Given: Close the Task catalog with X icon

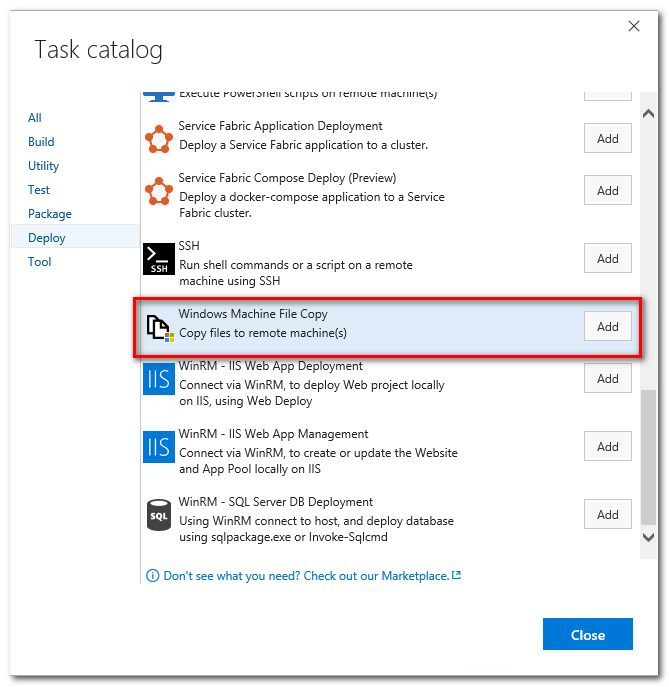Looking at the screenshot, I should [x=634, y=26].
